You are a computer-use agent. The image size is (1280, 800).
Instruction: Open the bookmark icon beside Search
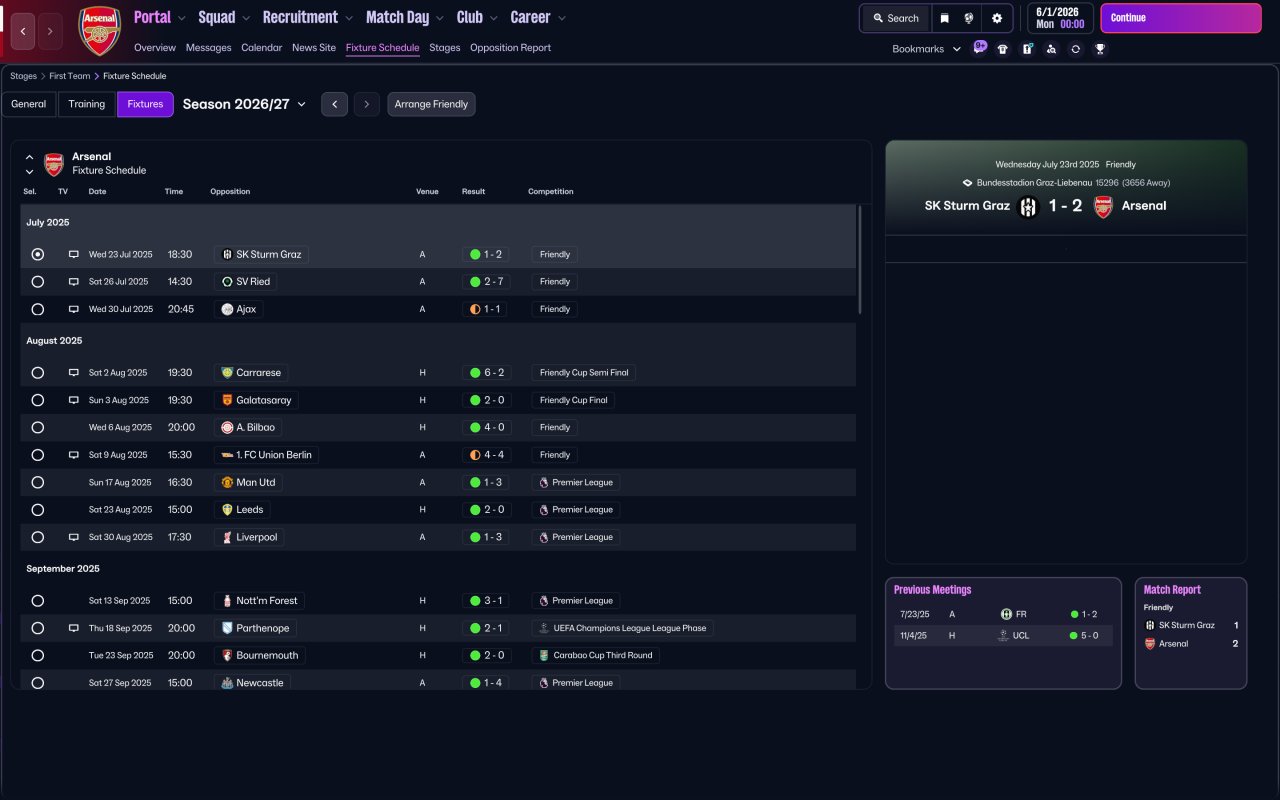(944, 18)
